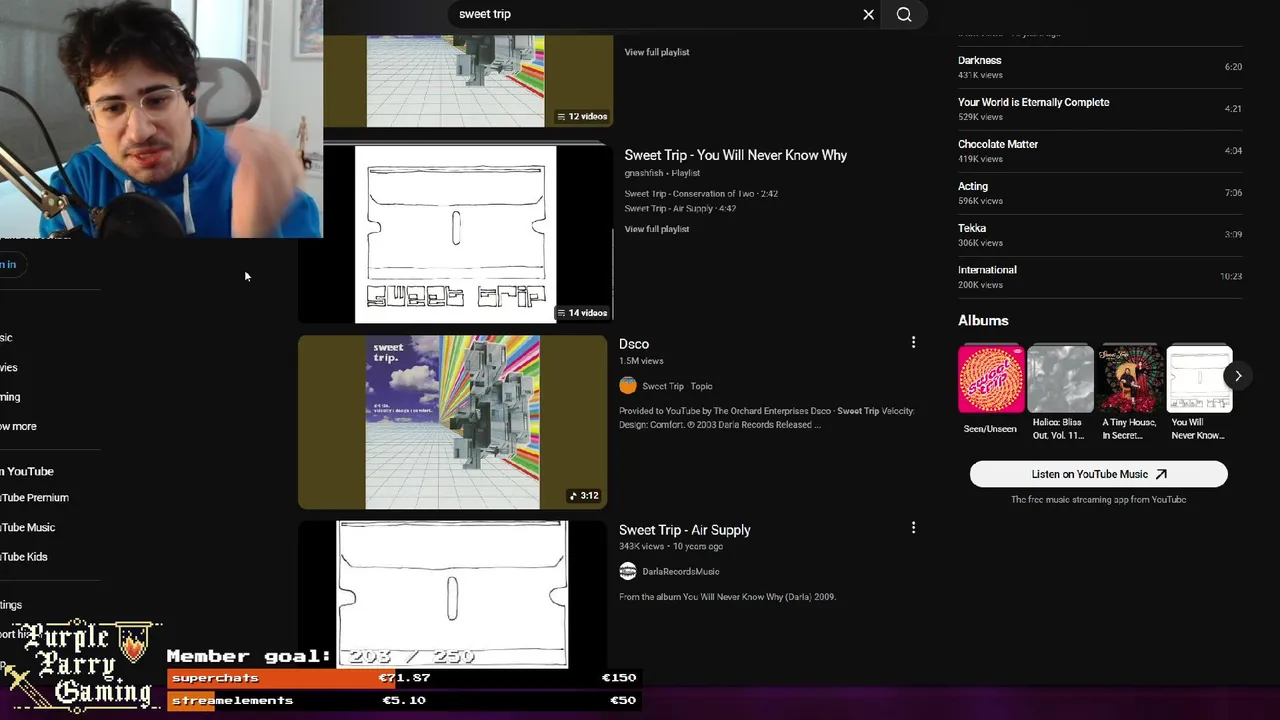Open the Dsco video thumbnail
1280x720 pixels.
452,422
